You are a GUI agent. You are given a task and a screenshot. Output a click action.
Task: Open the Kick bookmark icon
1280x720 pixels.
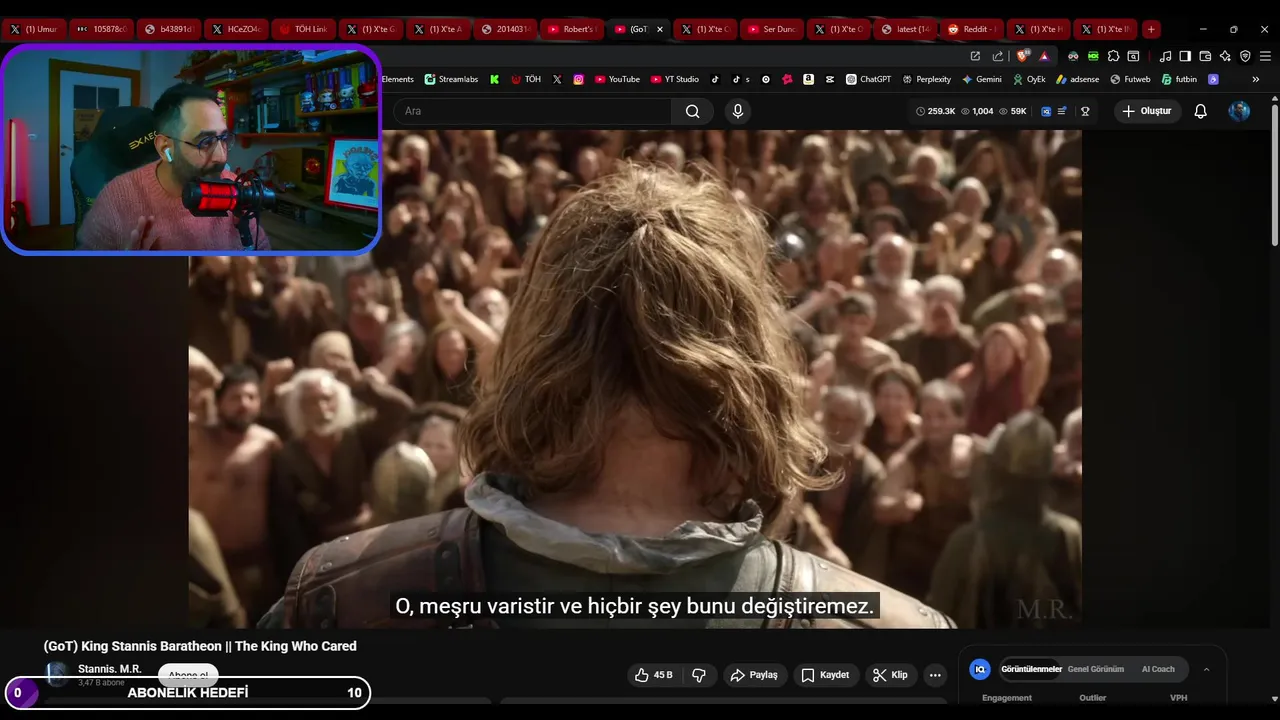click(494, 79)
